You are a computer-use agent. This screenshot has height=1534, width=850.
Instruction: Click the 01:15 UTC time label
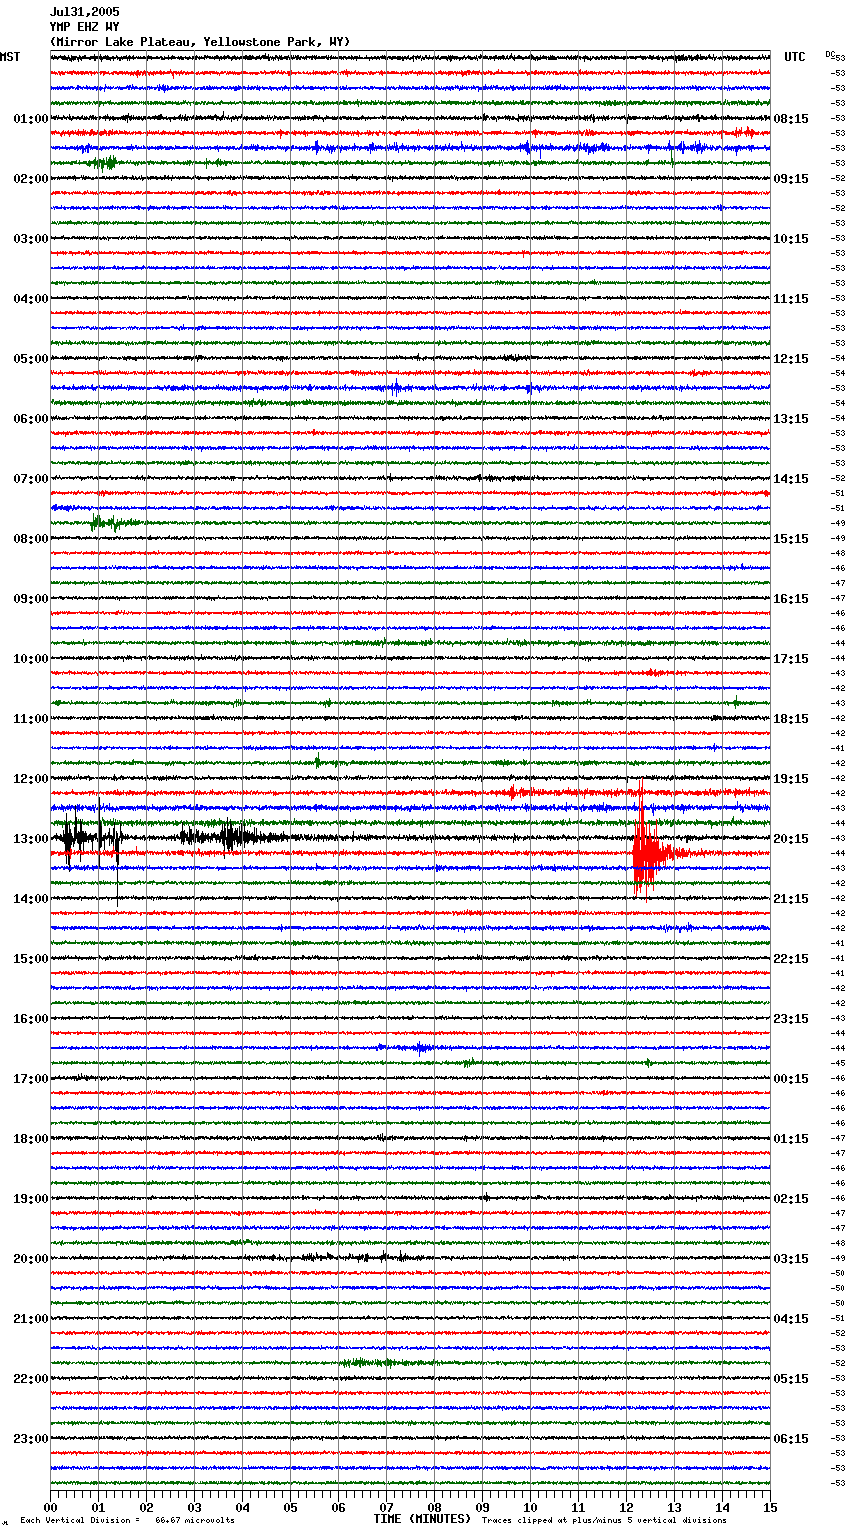791,1139
